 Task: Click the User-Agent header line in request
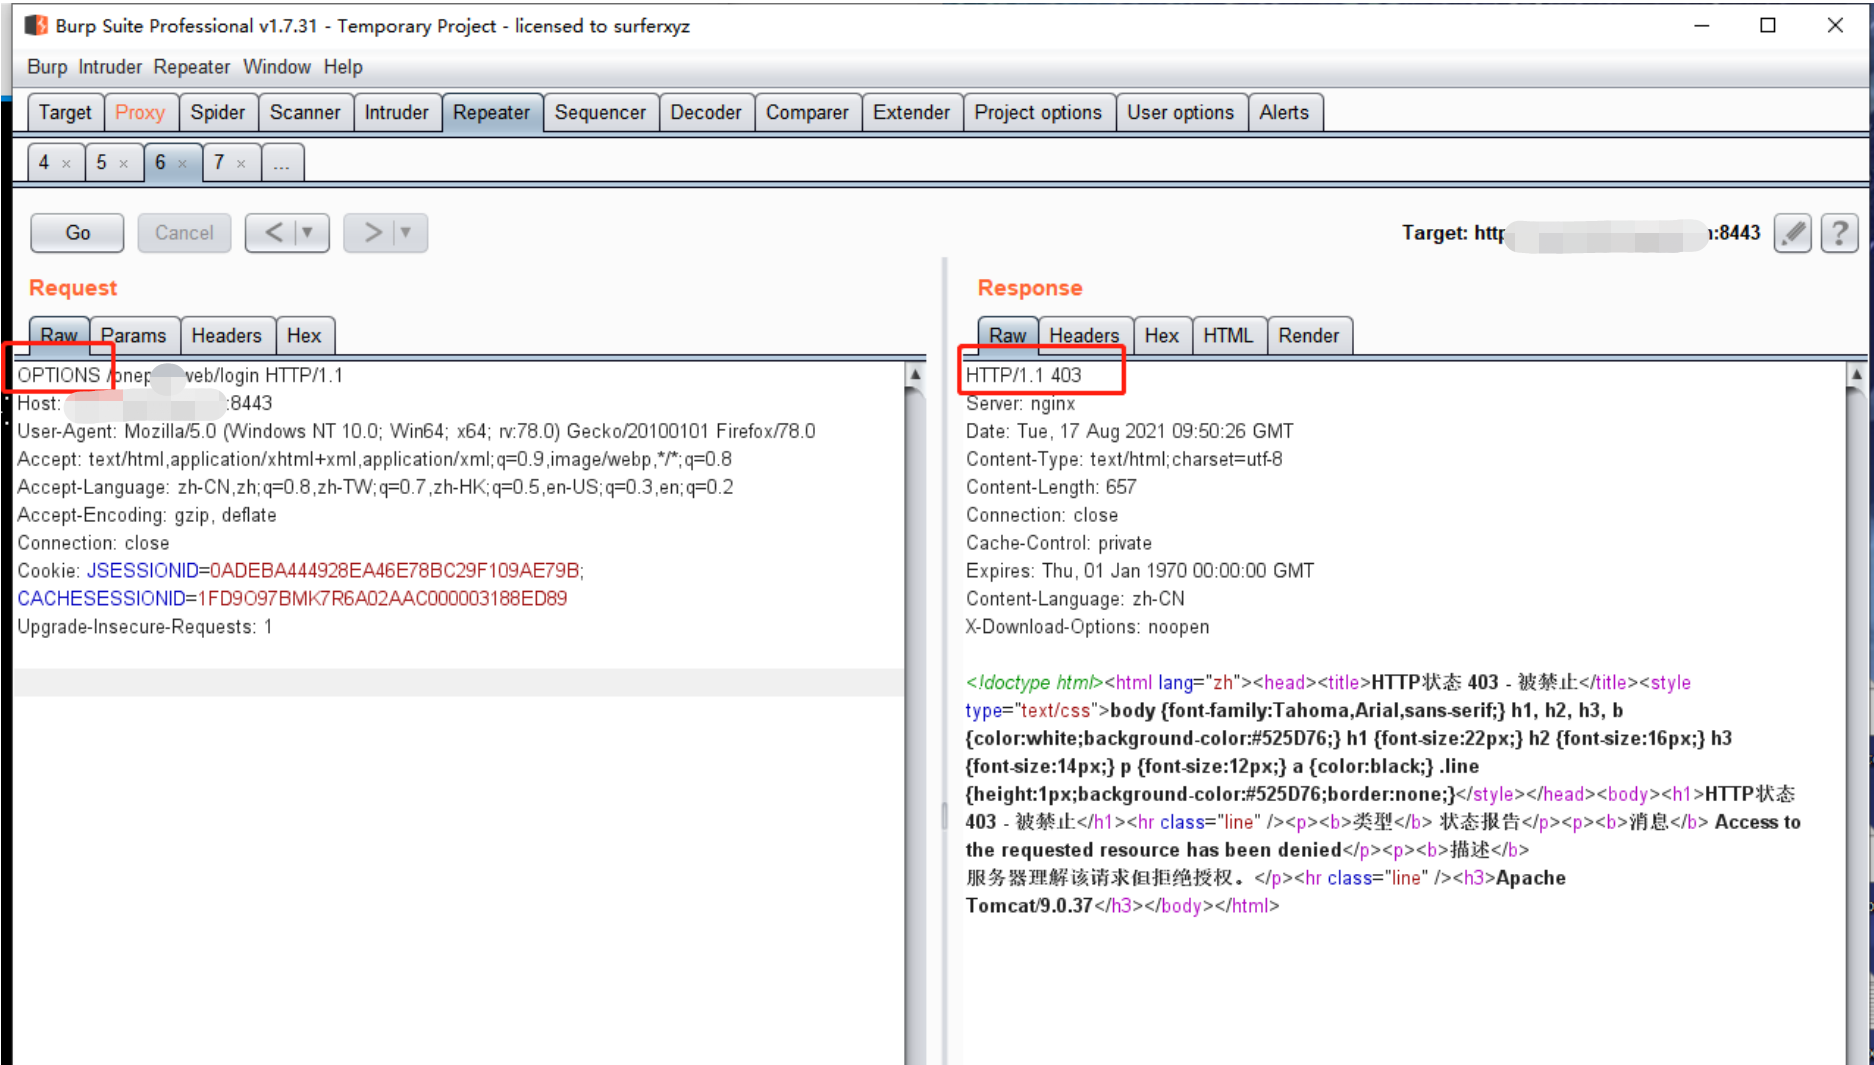416,431
